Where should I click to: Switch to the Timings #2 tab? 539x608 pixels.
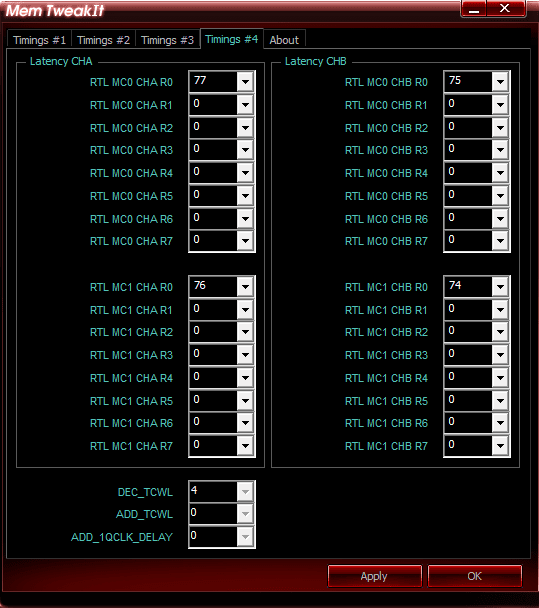103,40
